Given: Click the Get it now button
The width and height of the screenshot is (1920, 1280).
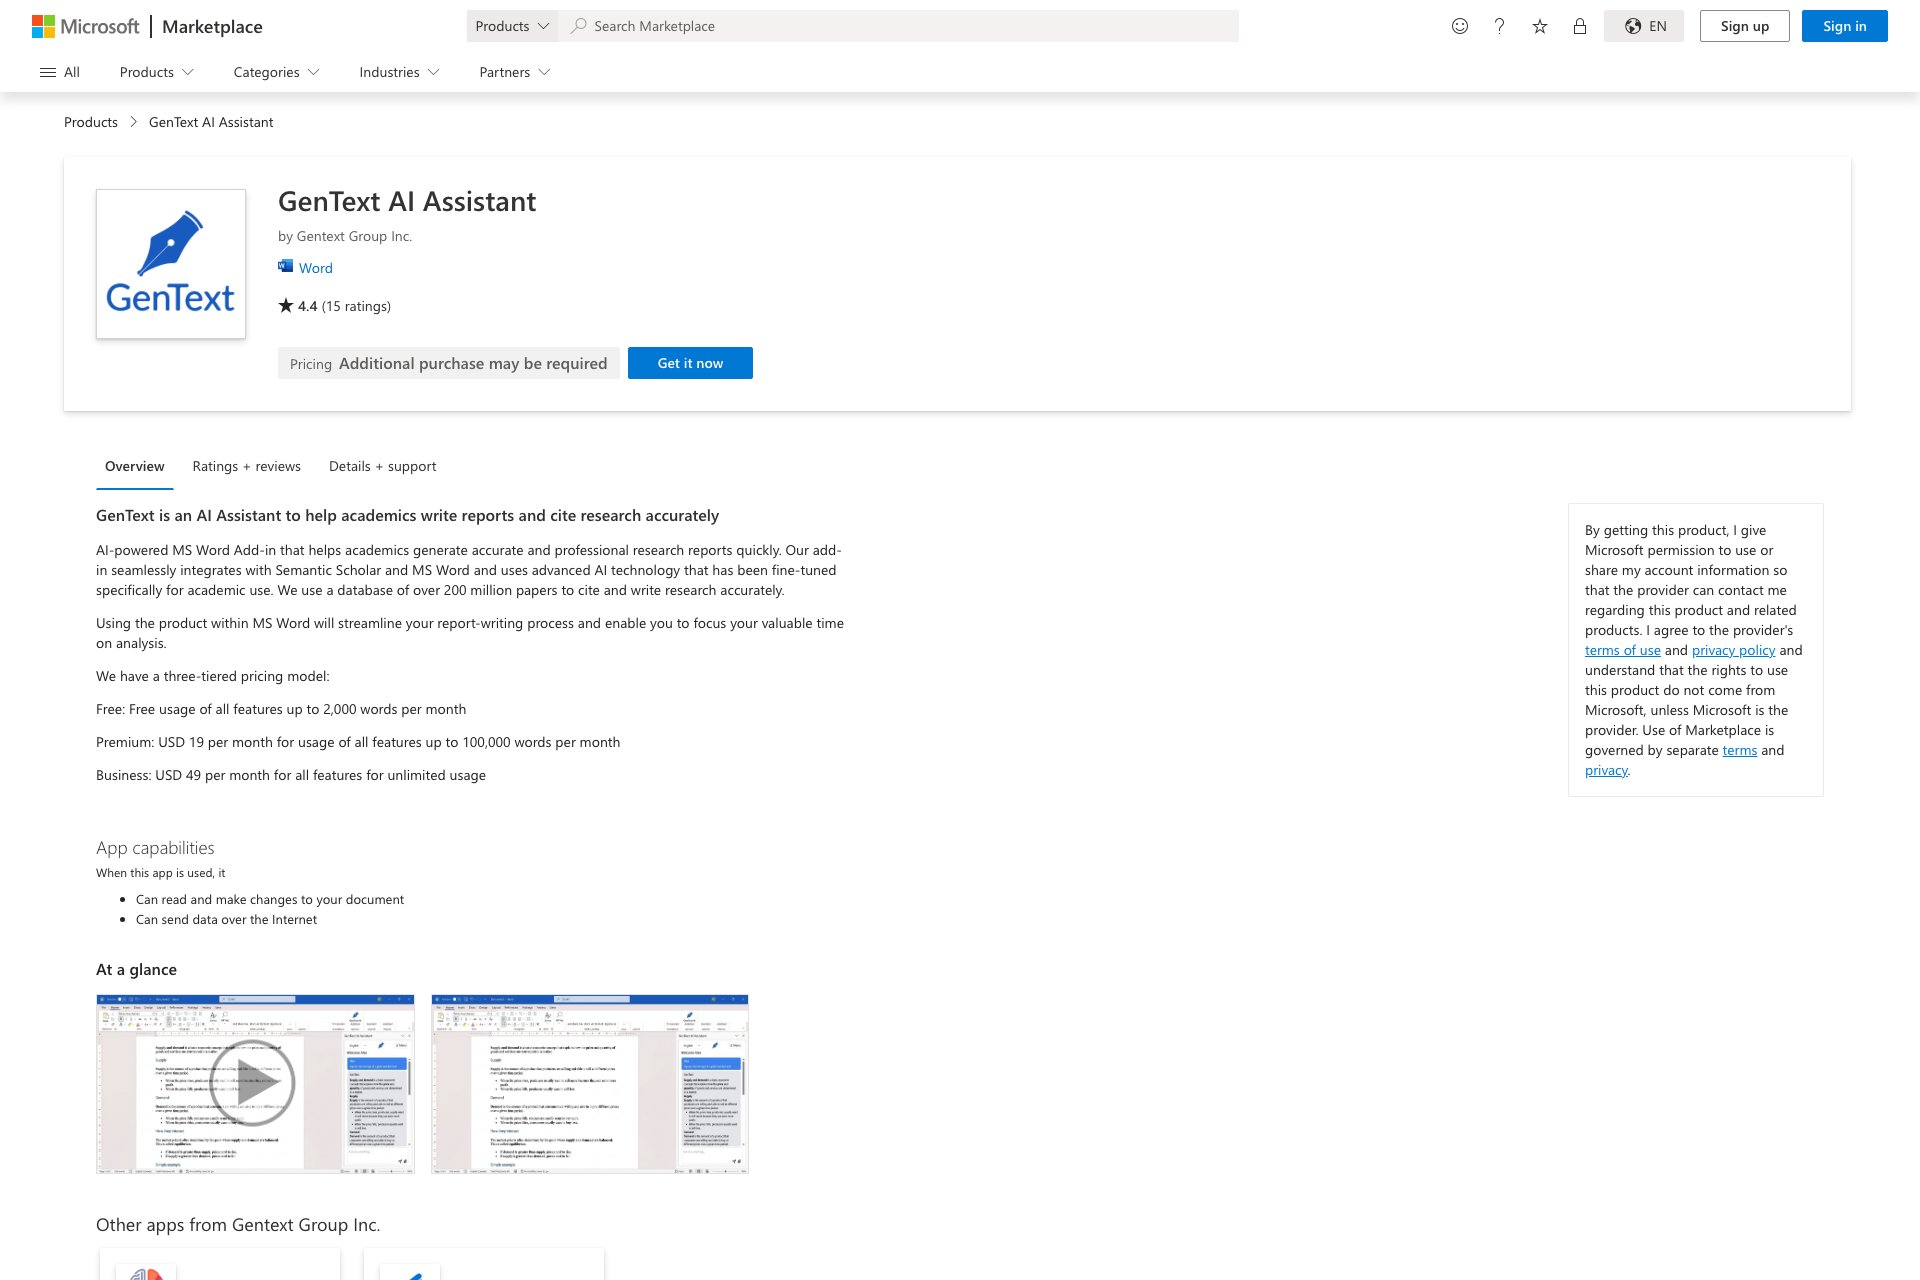Looking at the screenshot, I should [x=690, y=362].
